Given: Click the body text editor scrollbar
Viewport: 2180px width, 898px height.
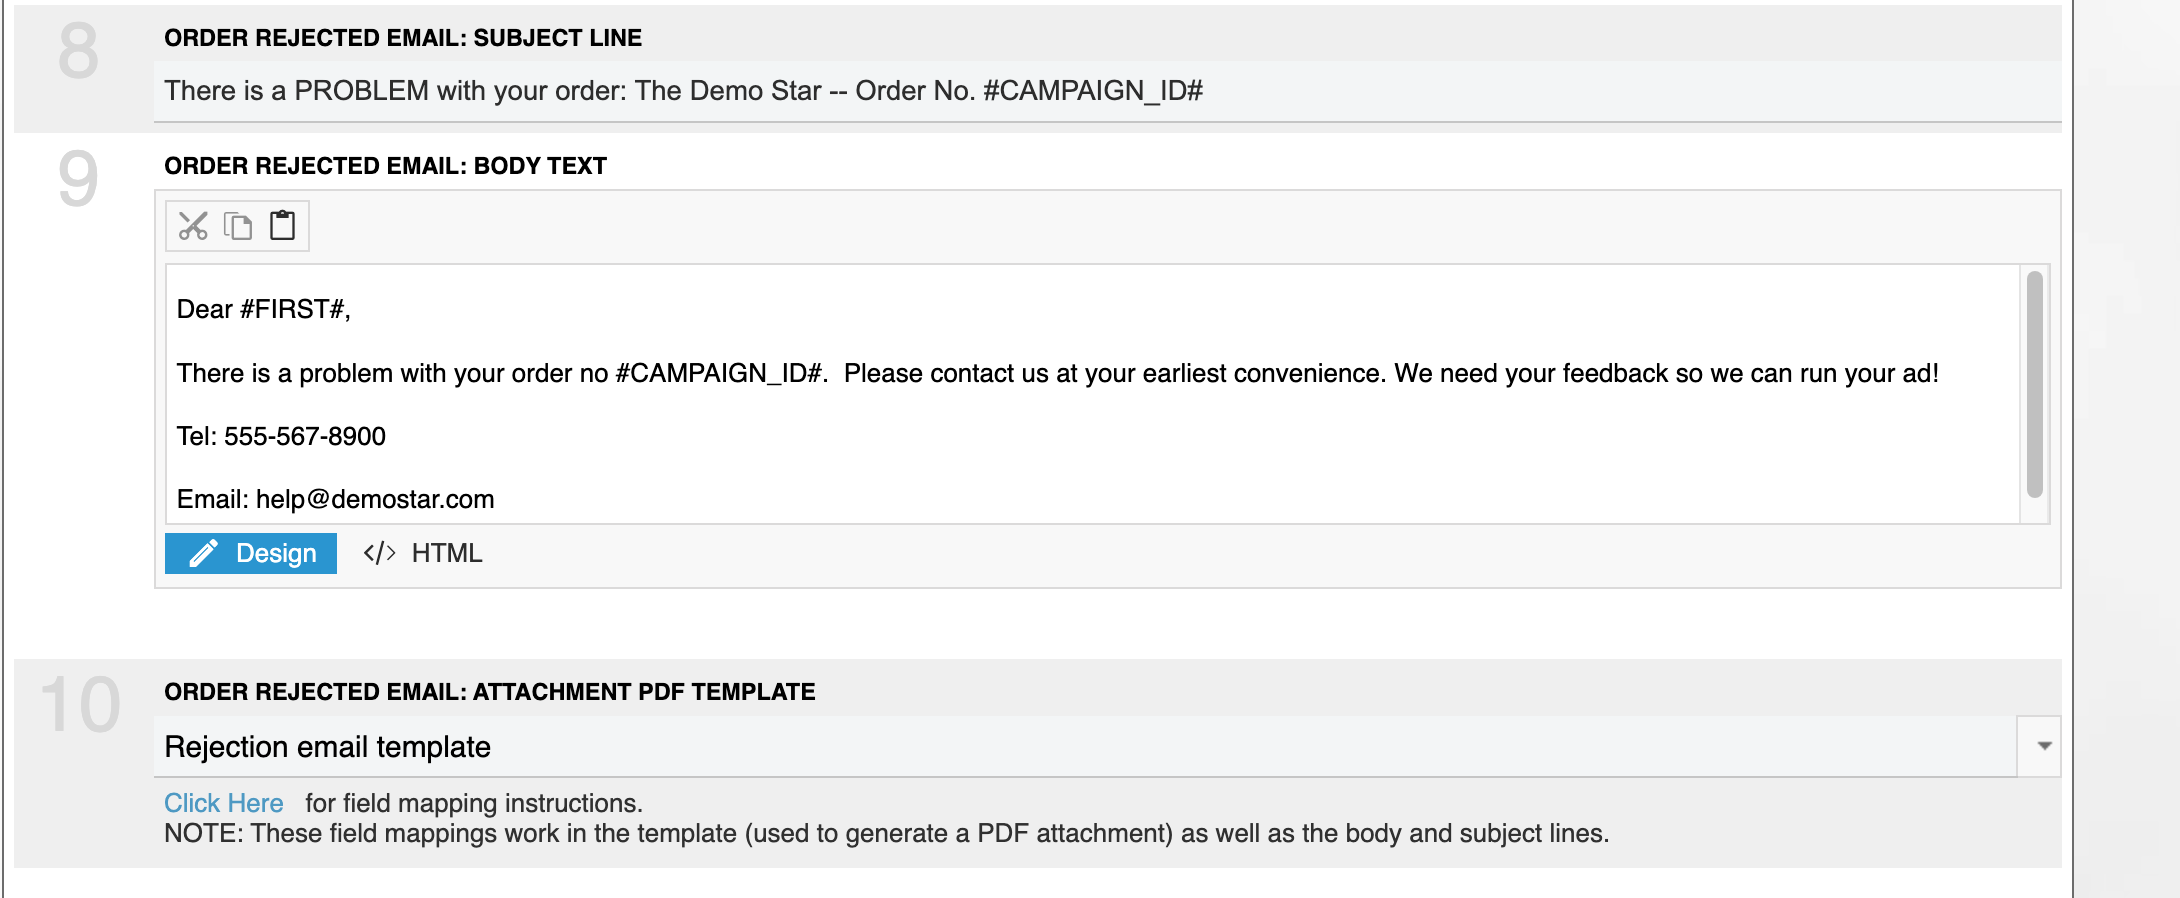Looking at the screenshot, I should point(2034,384).
